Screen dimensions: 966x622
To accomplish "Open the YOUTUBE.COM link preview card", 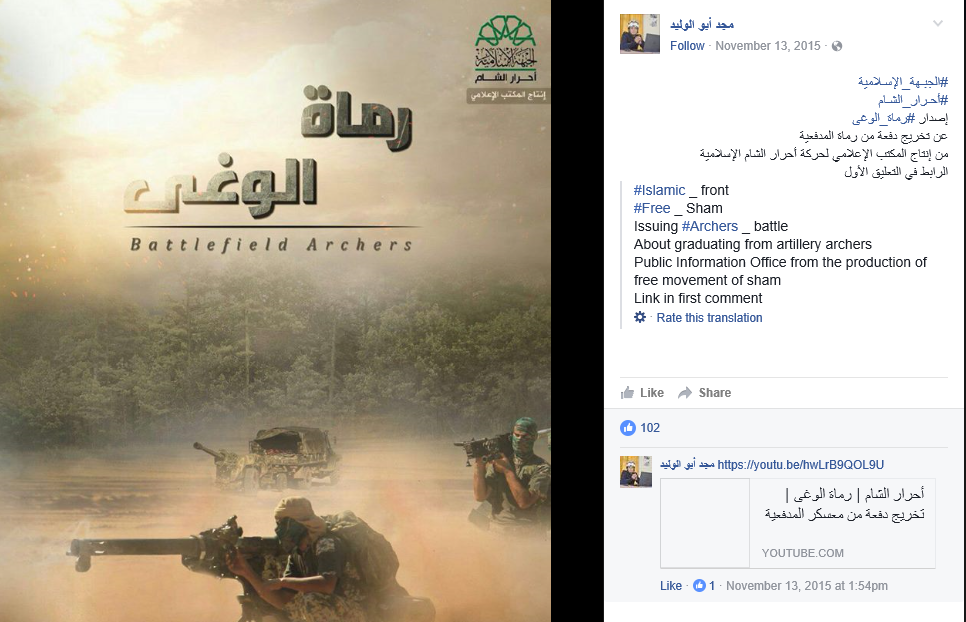I will 798,523.
